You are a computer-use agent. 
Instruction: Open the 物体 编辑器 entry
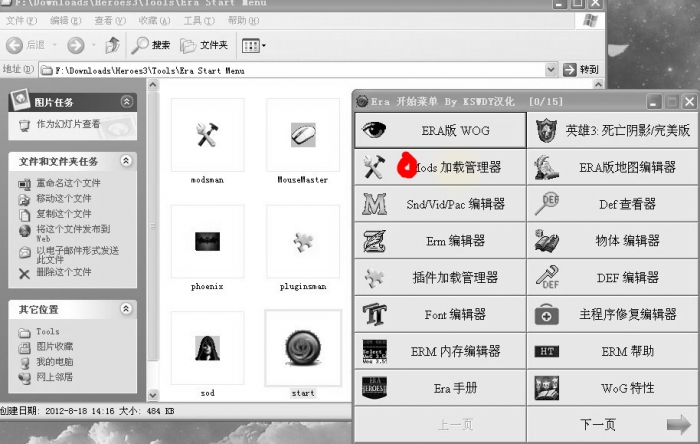(x=612, y=241)
